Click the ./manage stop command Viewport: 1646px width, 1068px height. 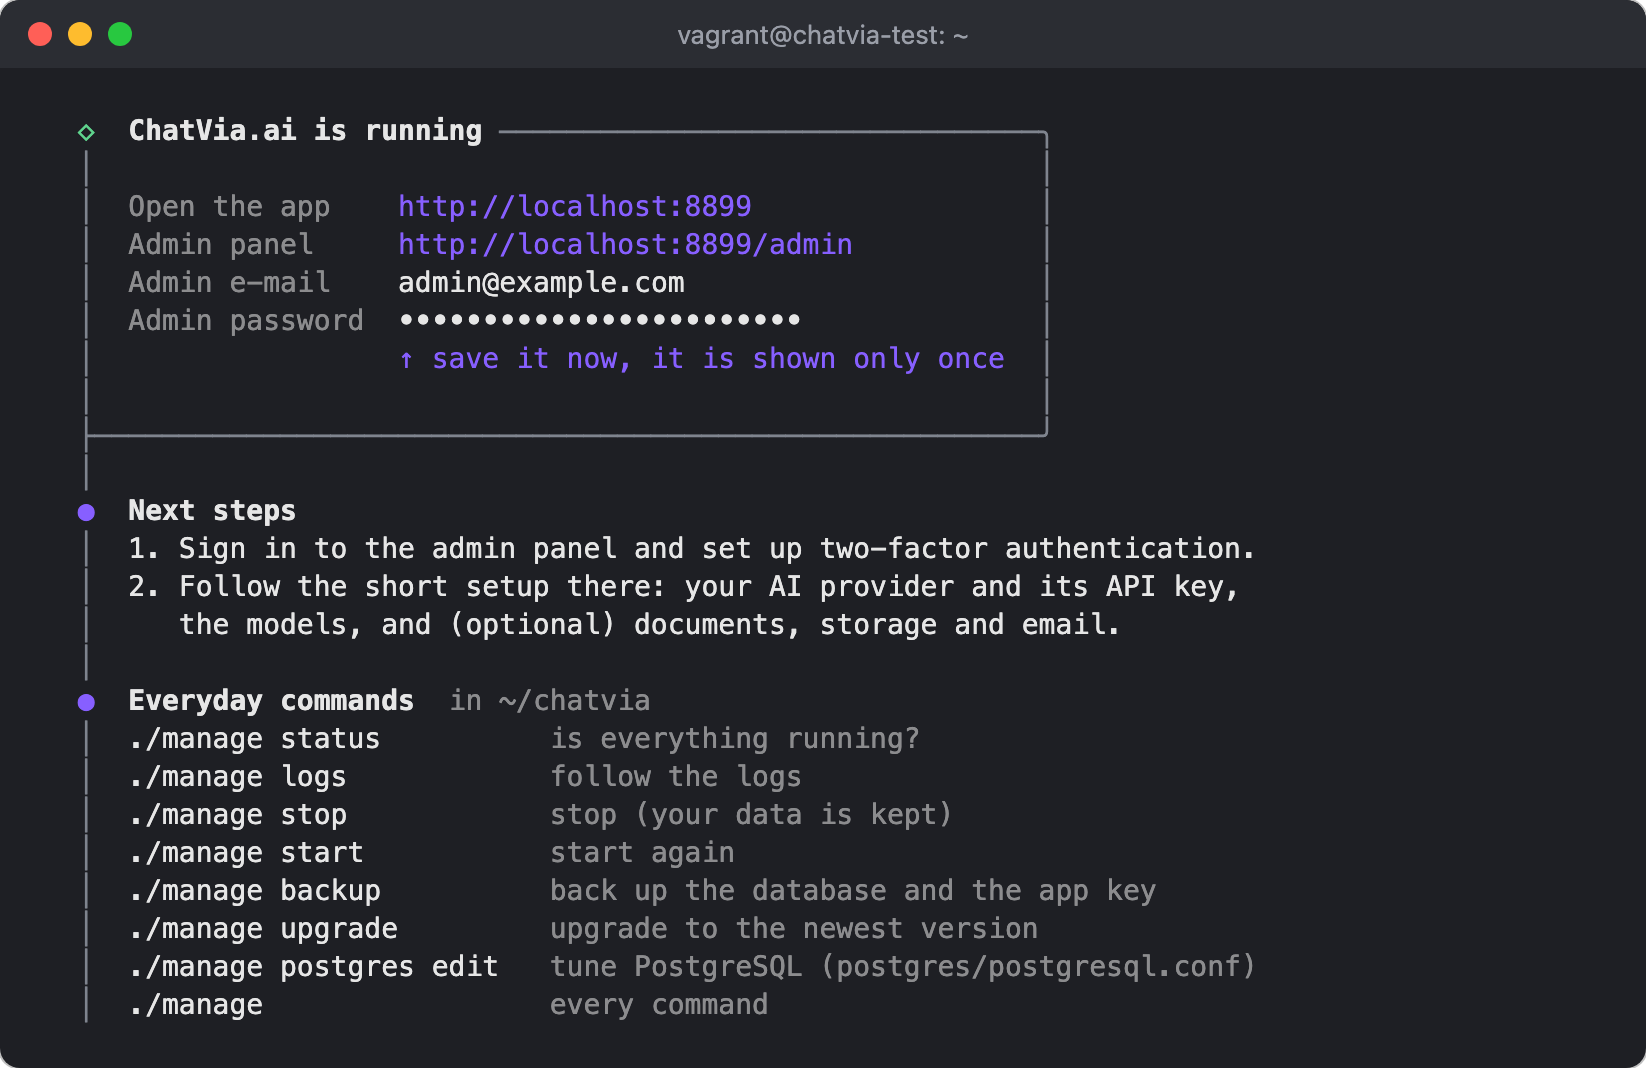click(x=237, y=814)
